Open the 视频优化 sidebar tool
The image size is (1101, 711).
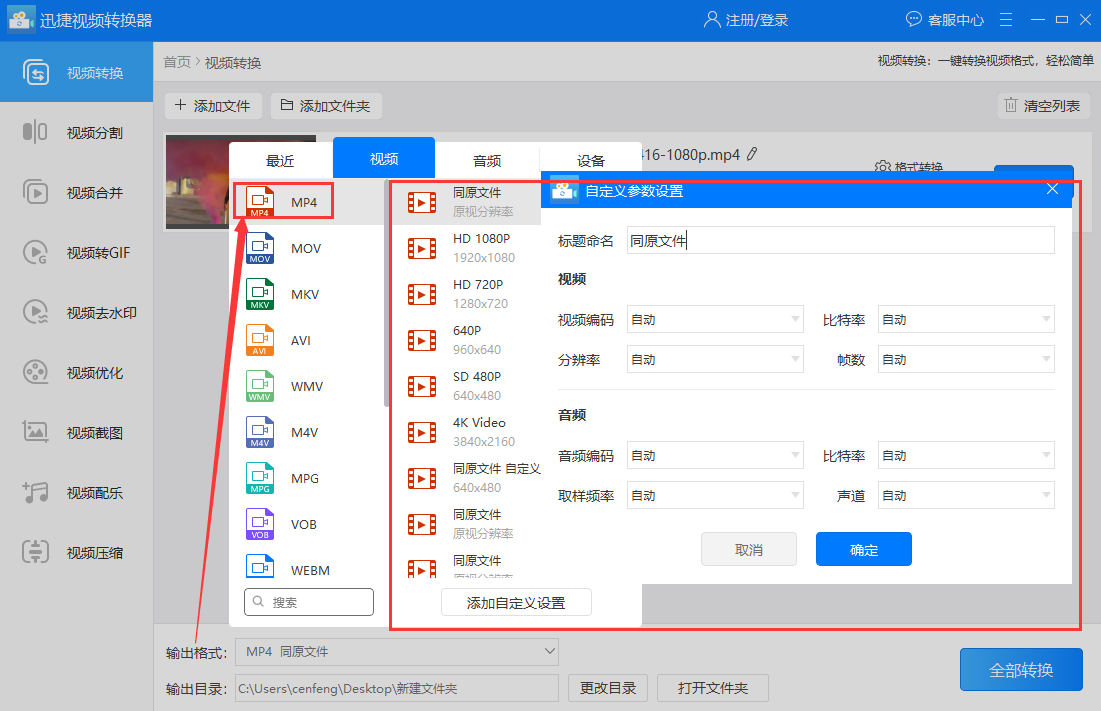77,373
